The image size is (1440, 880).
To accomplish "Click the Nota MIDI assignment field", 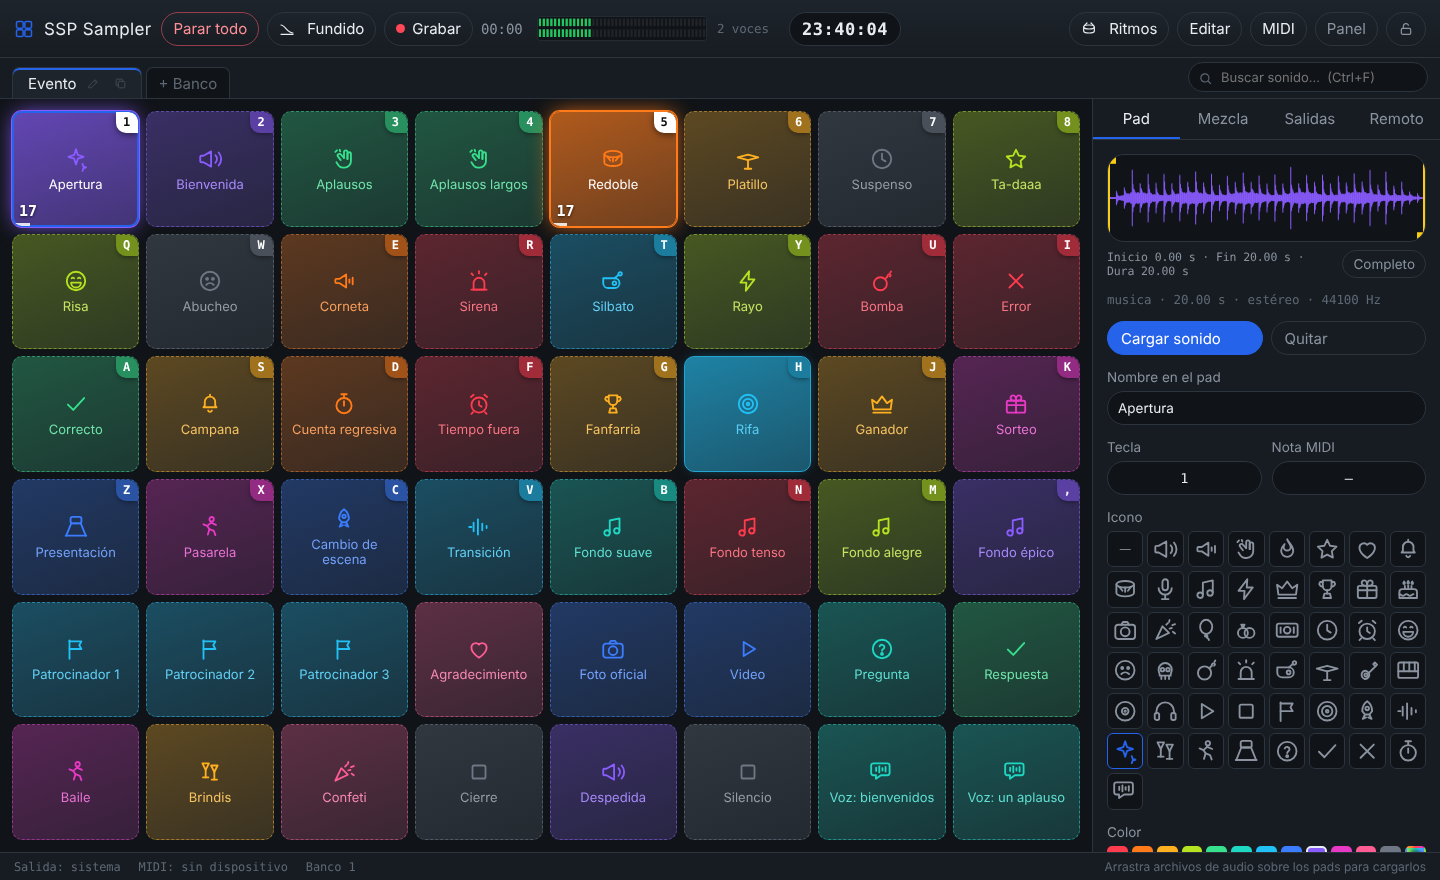I will pyautogui.click(x=1348, y=478).
